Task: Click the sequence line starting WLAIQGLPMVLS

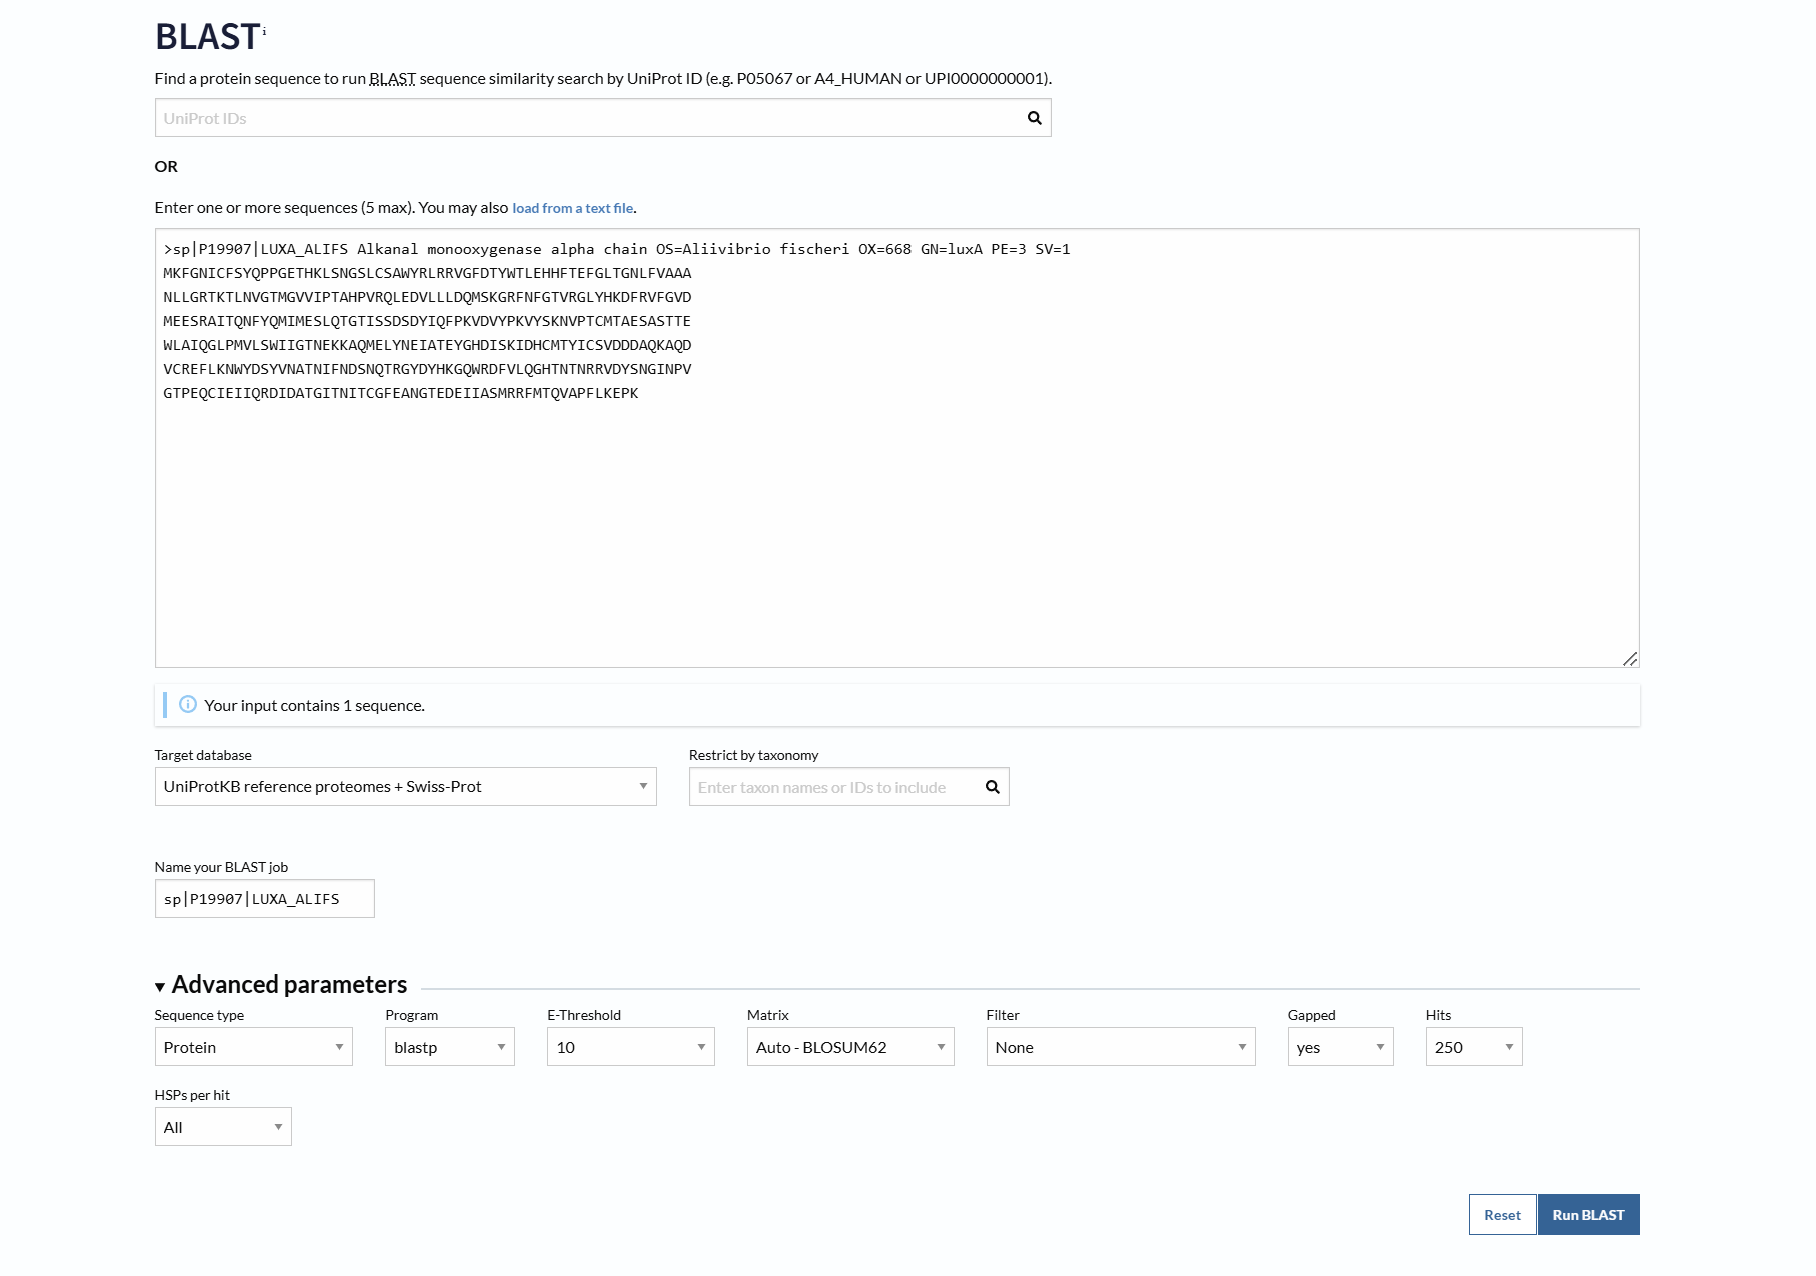Action: pyautogui.click(x=427, y=345)
